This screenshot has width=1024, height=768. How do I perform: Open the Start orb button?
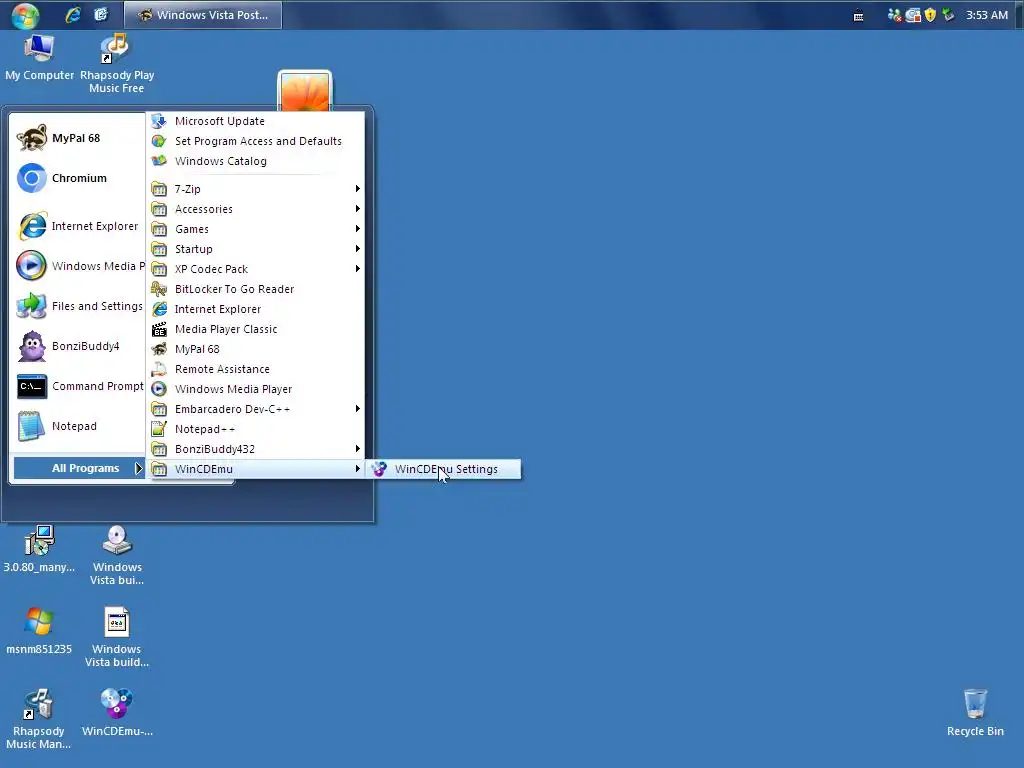click(25, 14)
